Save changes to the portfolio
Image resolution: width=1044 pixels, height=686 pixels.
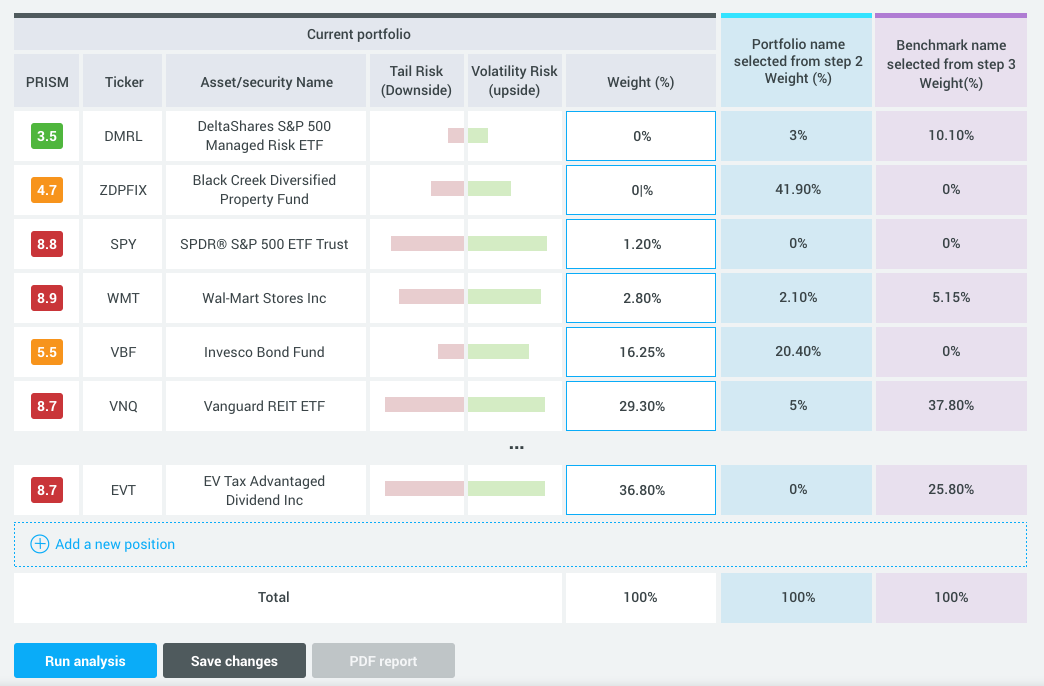click(x=234, y=660)
